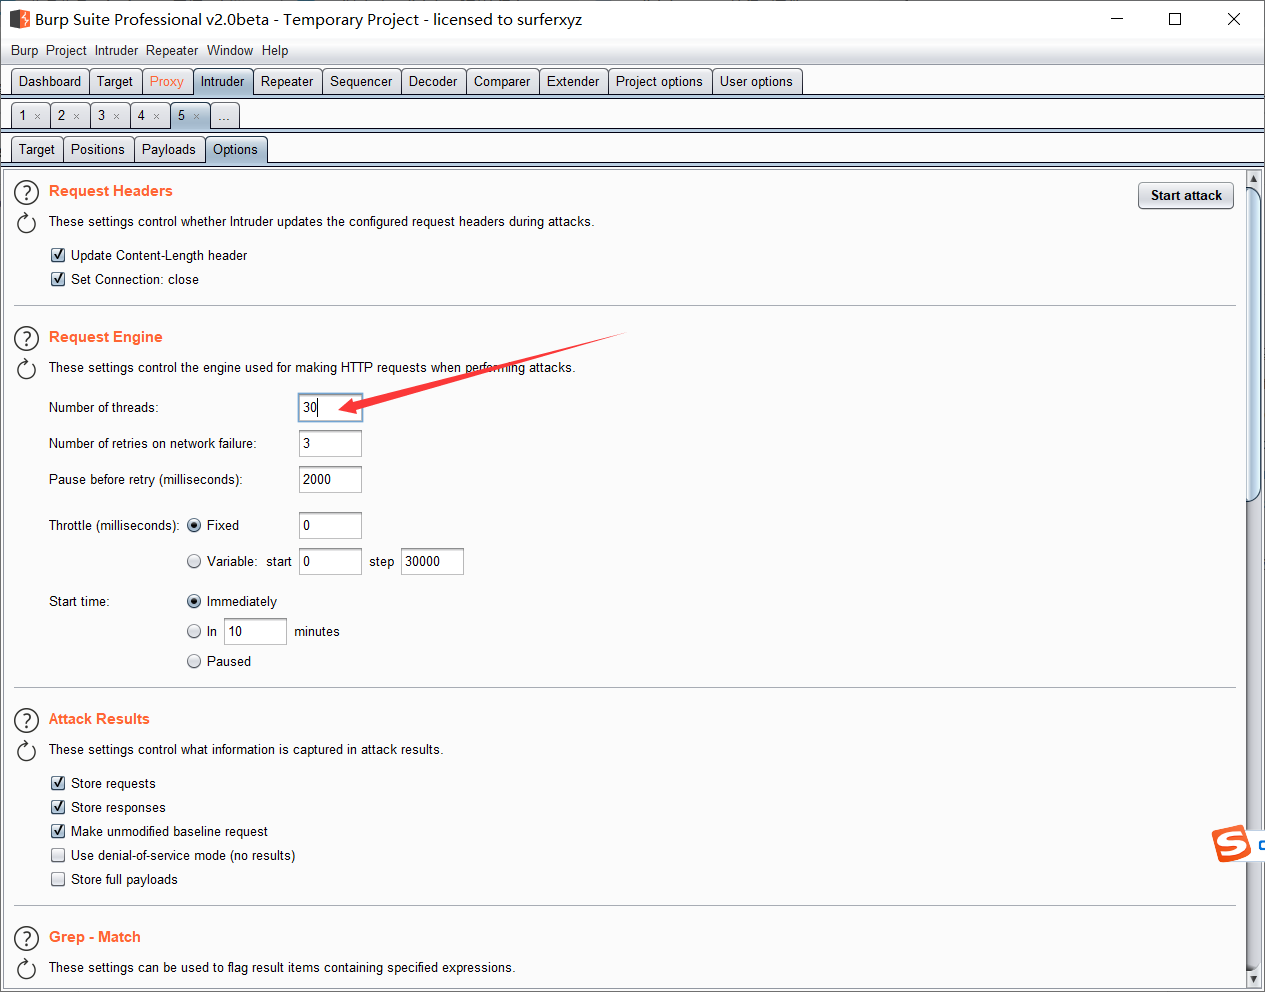Viewport: 1265px width, 992px height.
Task: Uncheck Store responses
Action: [x=58, y=807]
